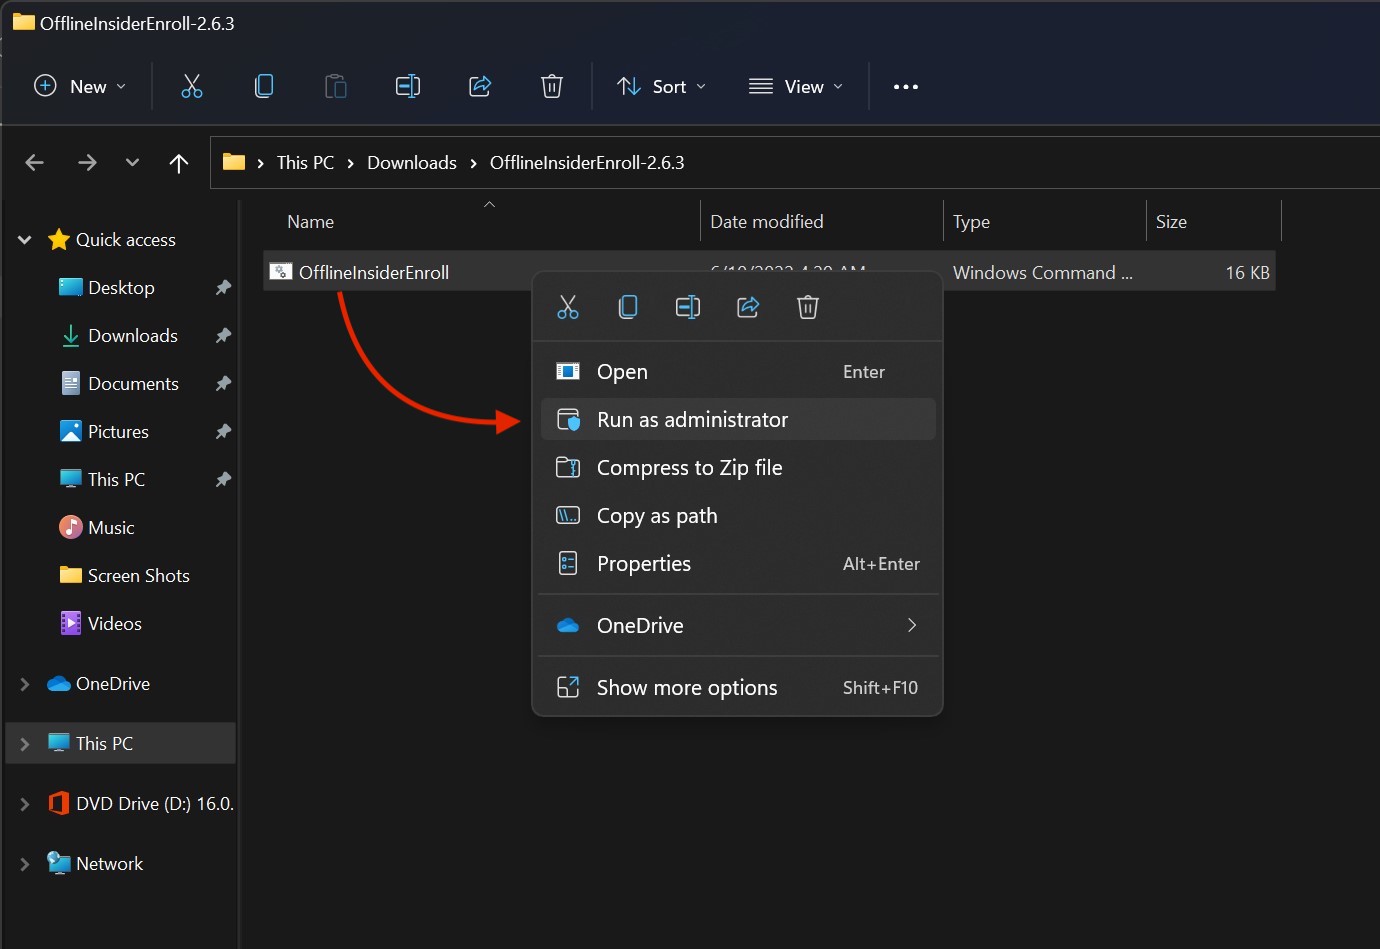Image resolution: width=1380 pixels, height=949 pixels.
Task: Click Cut icon in the context menu
Action: 568,307
